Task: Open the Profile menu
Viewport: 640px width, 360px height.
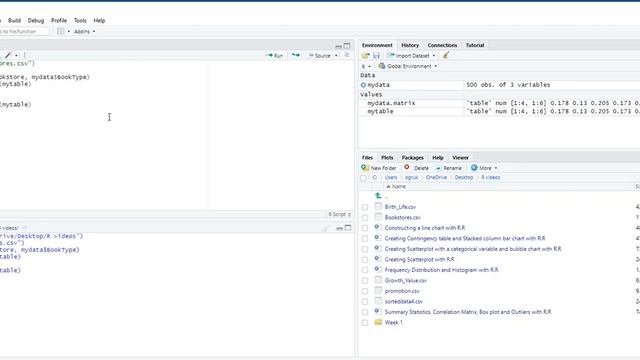Action: coord(59,20)
